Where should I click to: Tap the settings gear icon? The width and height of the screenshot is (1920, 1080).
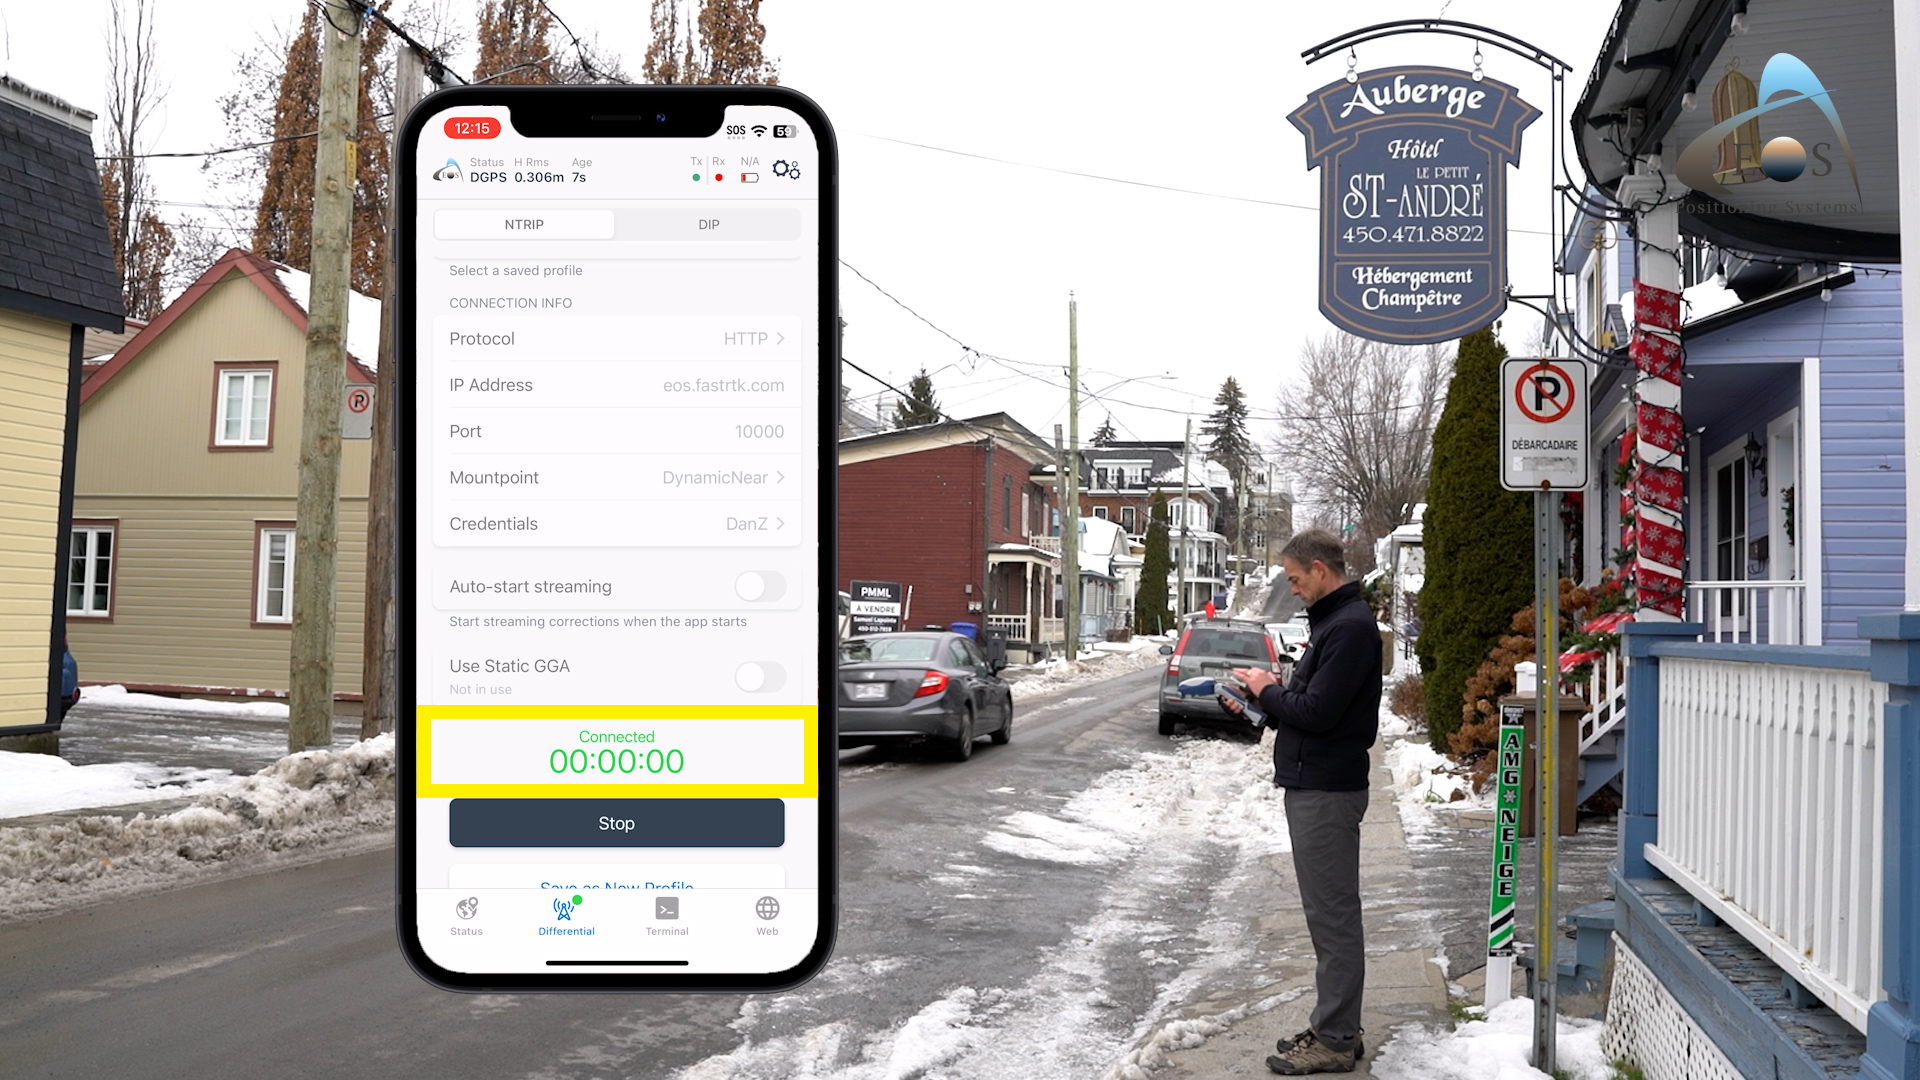point(786,169)
